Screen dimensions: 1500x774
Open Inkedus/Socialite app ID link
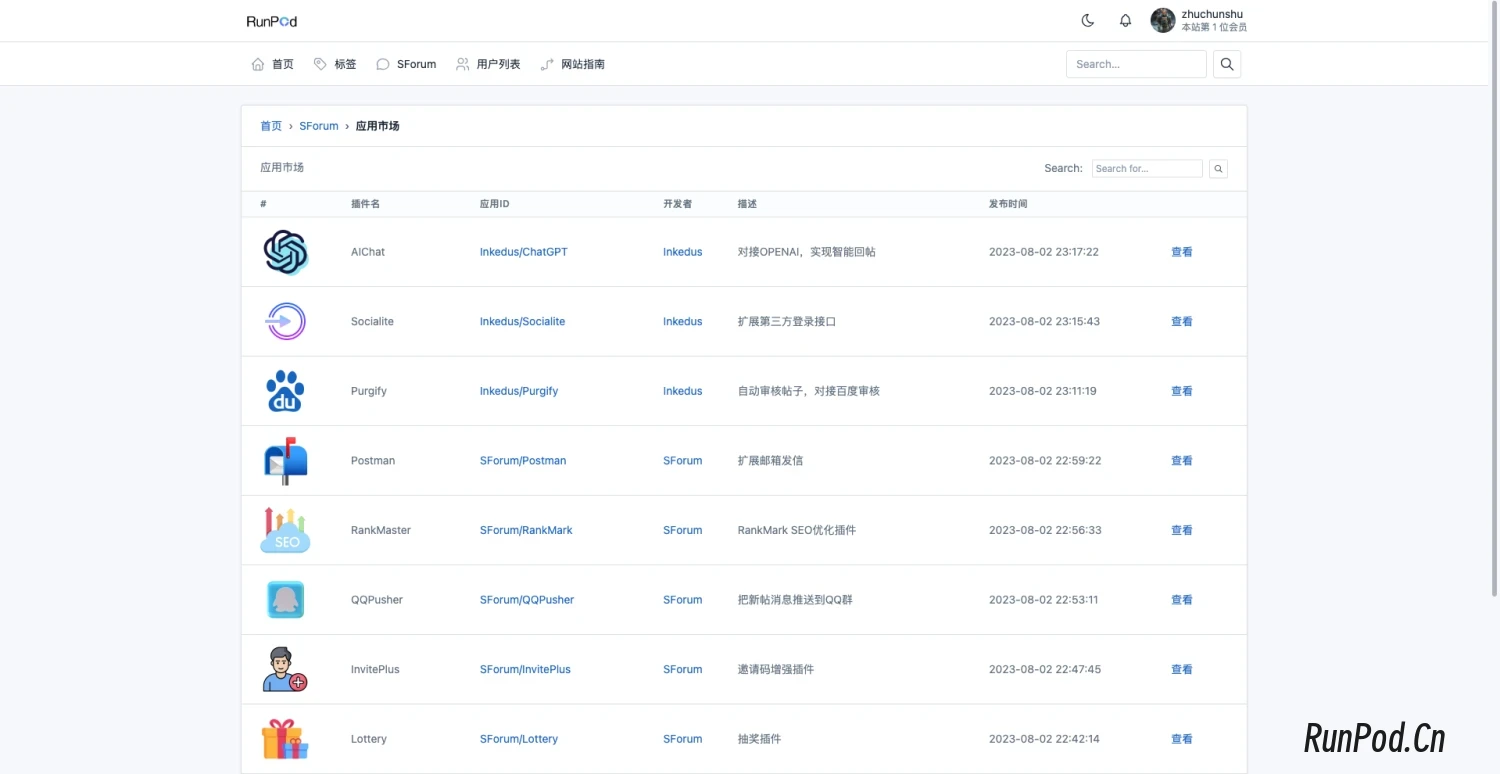pyautogui.click(x=522, y=322)
